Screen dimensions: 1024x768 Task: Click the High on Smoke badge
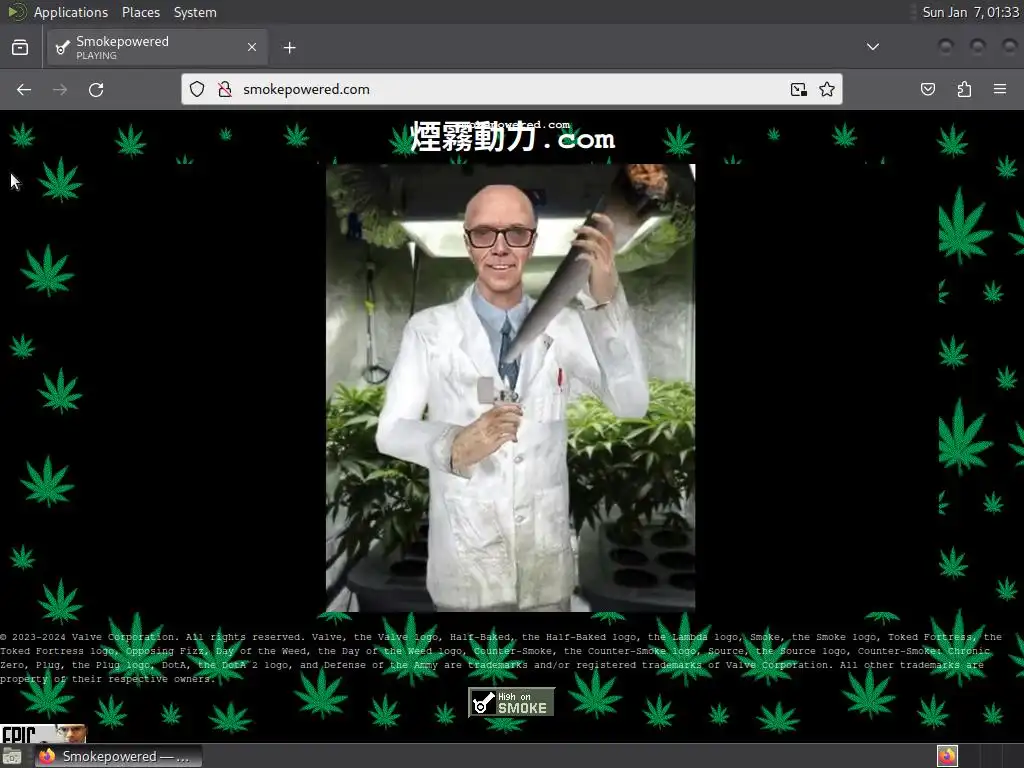511,702
